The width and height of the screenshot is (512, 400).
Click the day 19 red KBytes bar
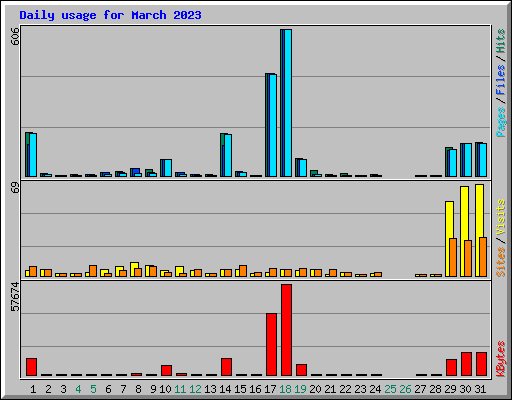point(301,370)
